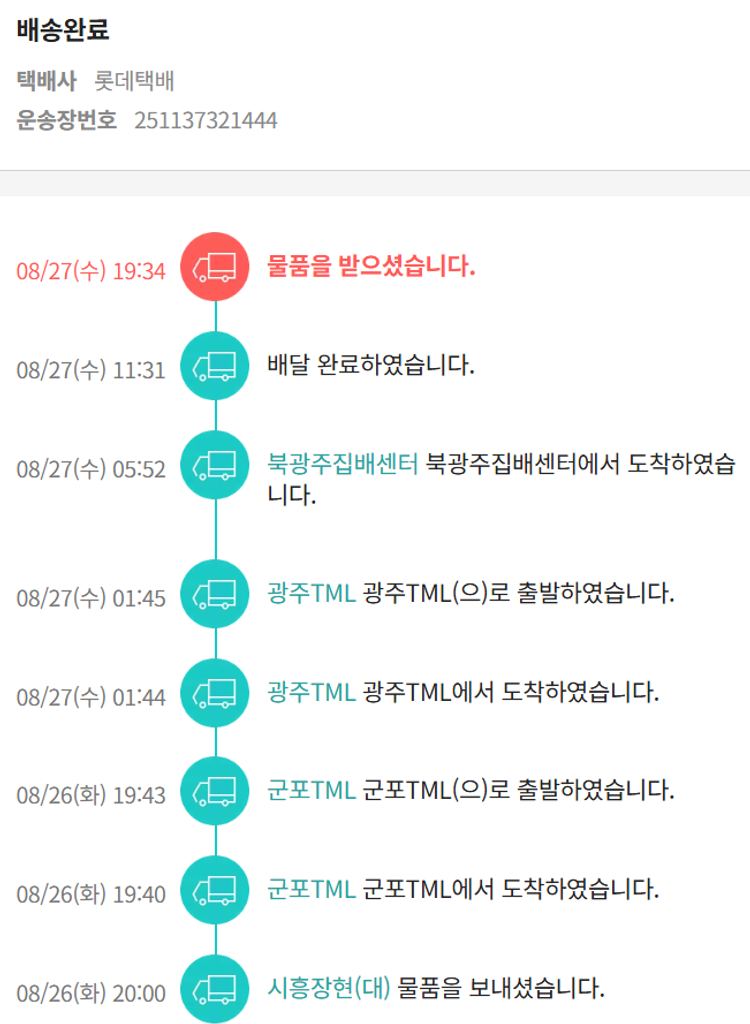Screen dimensions: 750x1024
Task: Click the red truck icon at 19:34
Action: (214, 267)
